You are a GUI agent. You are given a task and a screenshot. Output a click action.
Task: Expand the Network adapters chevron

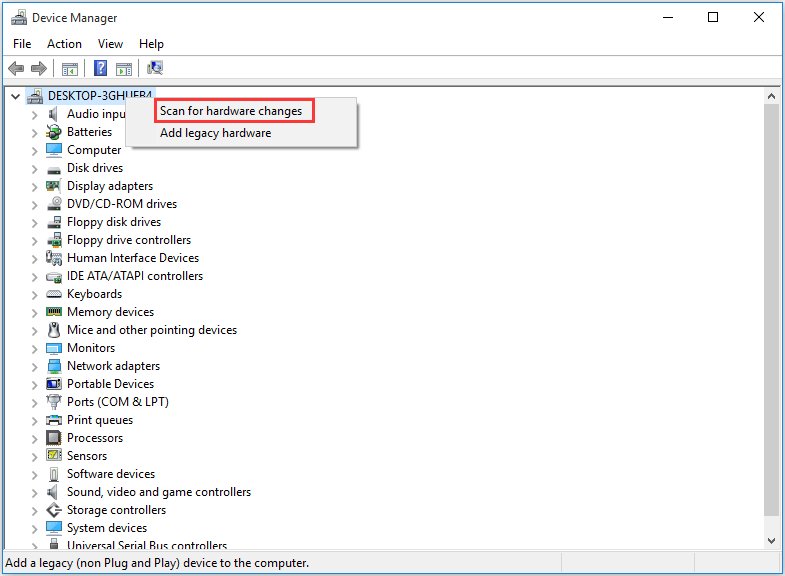[34, 367]
